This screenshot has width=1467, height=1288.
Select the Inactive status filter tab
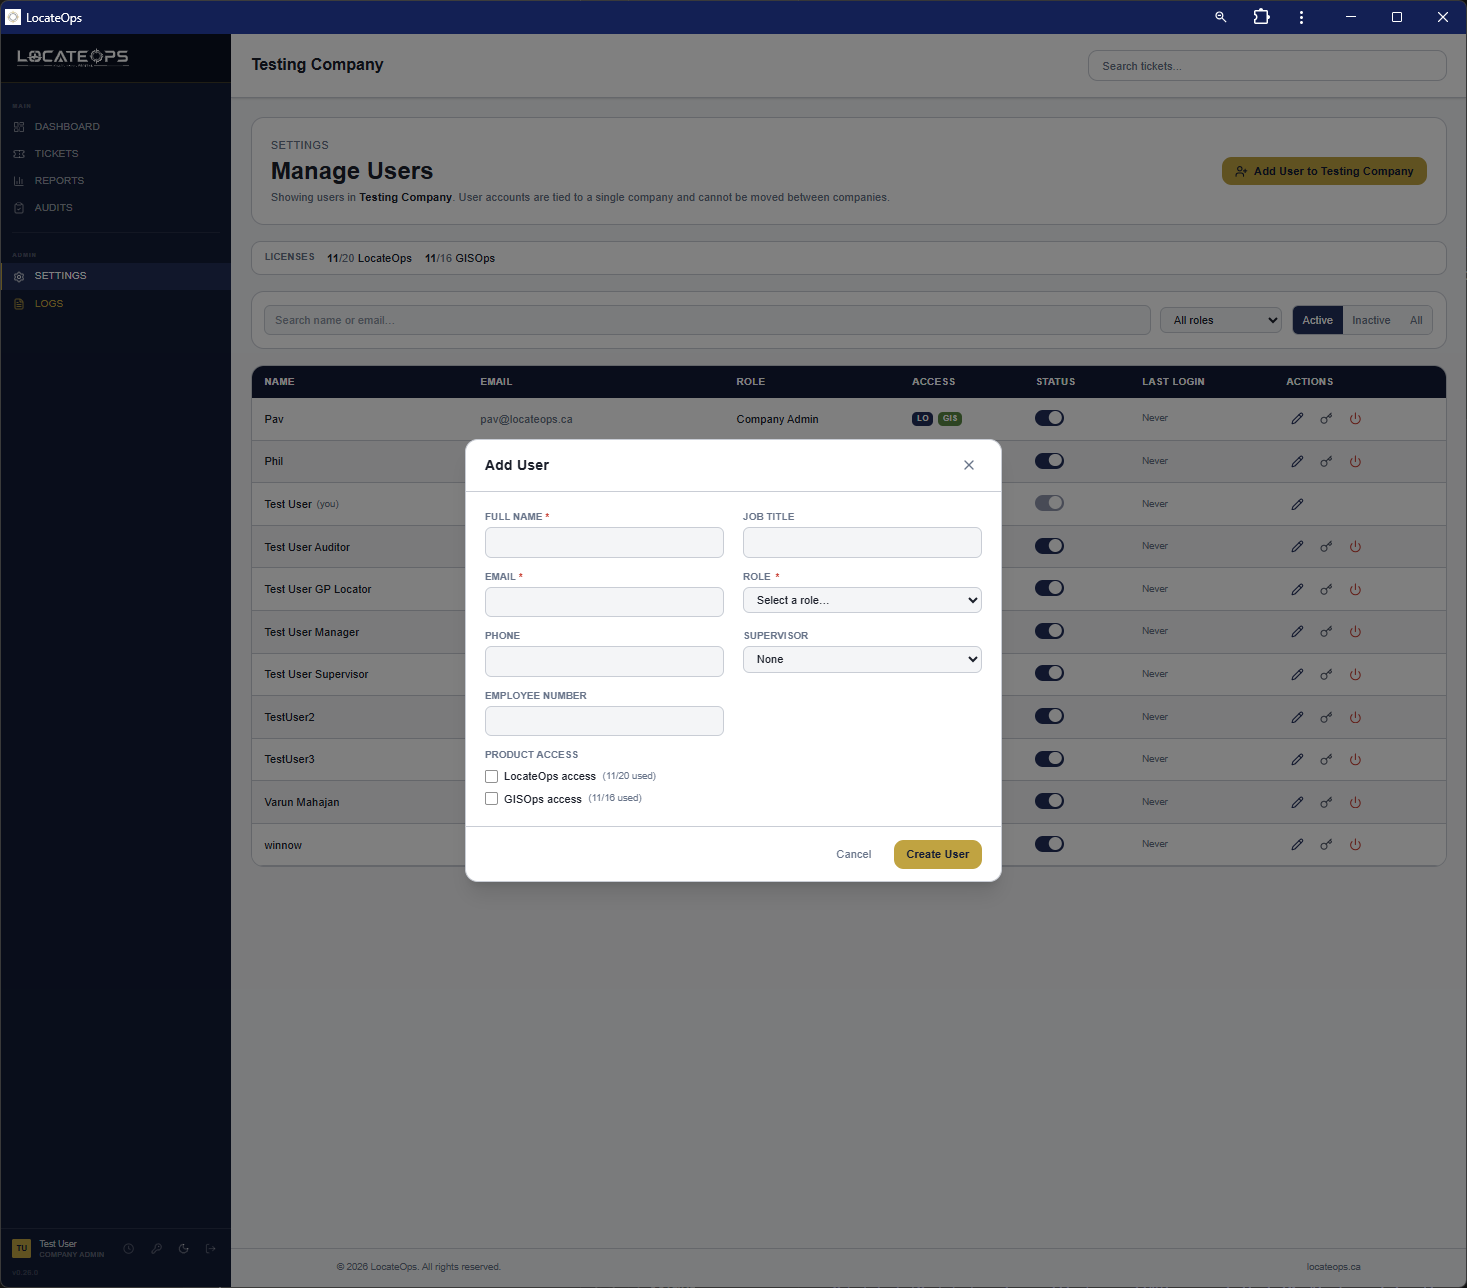pos(1371,320)
